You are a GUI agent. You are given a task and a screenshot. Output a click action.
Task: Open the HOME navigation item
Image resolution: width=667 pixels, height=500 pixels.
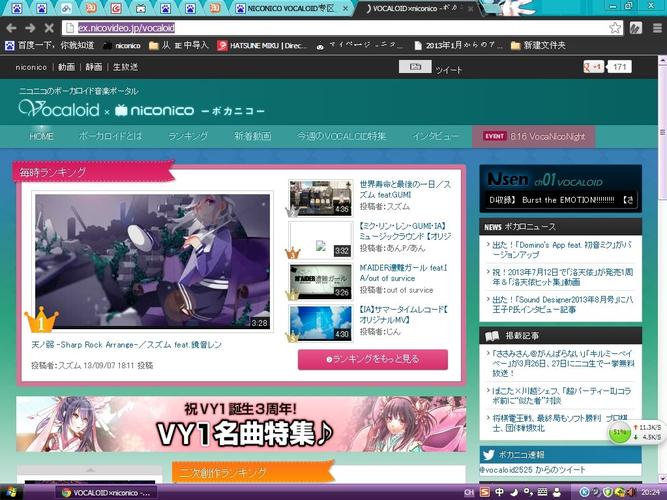[x=41, y=137]
